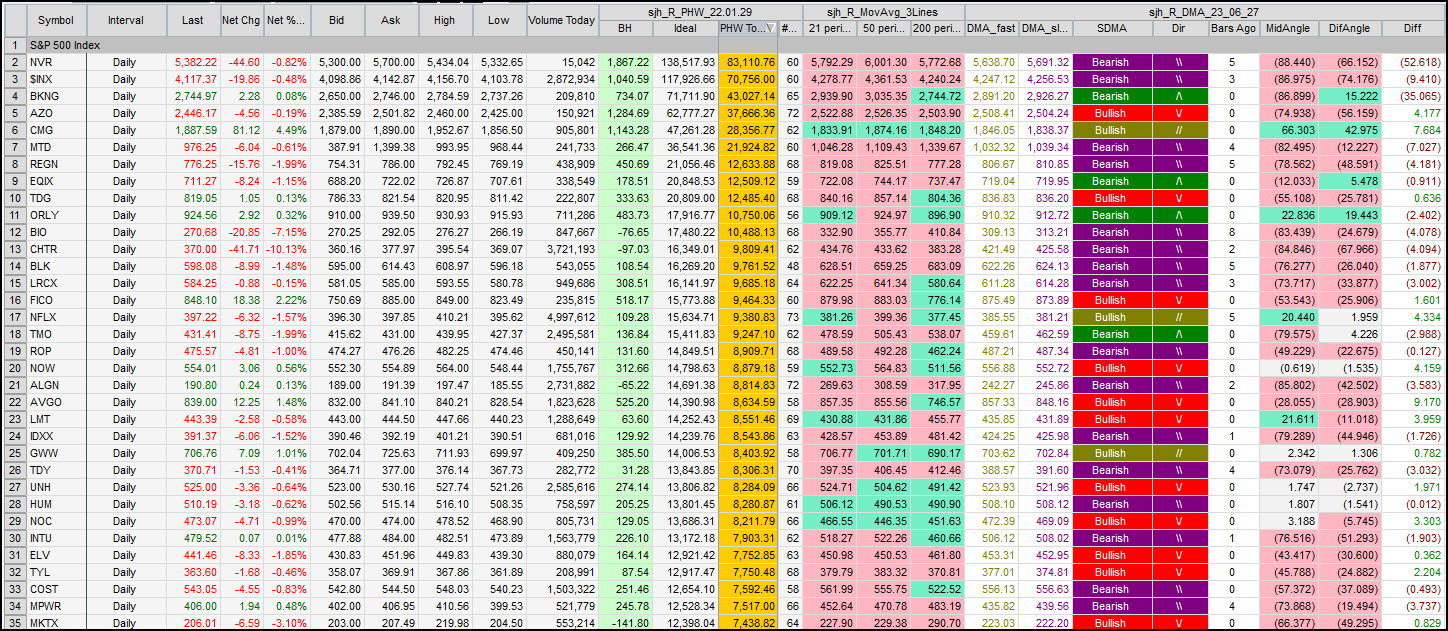
Task: Click the green Bearish SDMA cell for BKNG
Action: pos(1111,96)
